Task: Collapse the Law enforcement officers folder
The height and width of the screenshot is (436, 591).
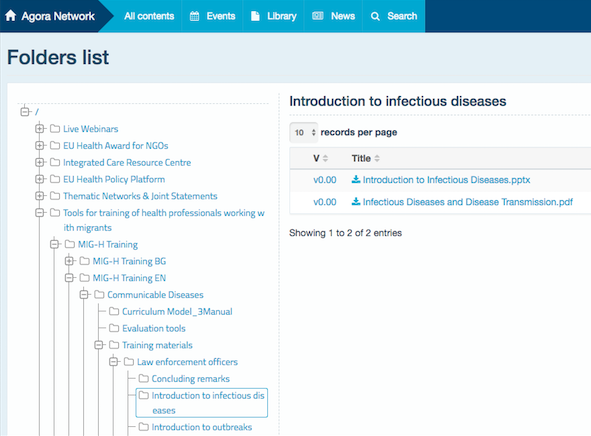Action: click(113, 362)
